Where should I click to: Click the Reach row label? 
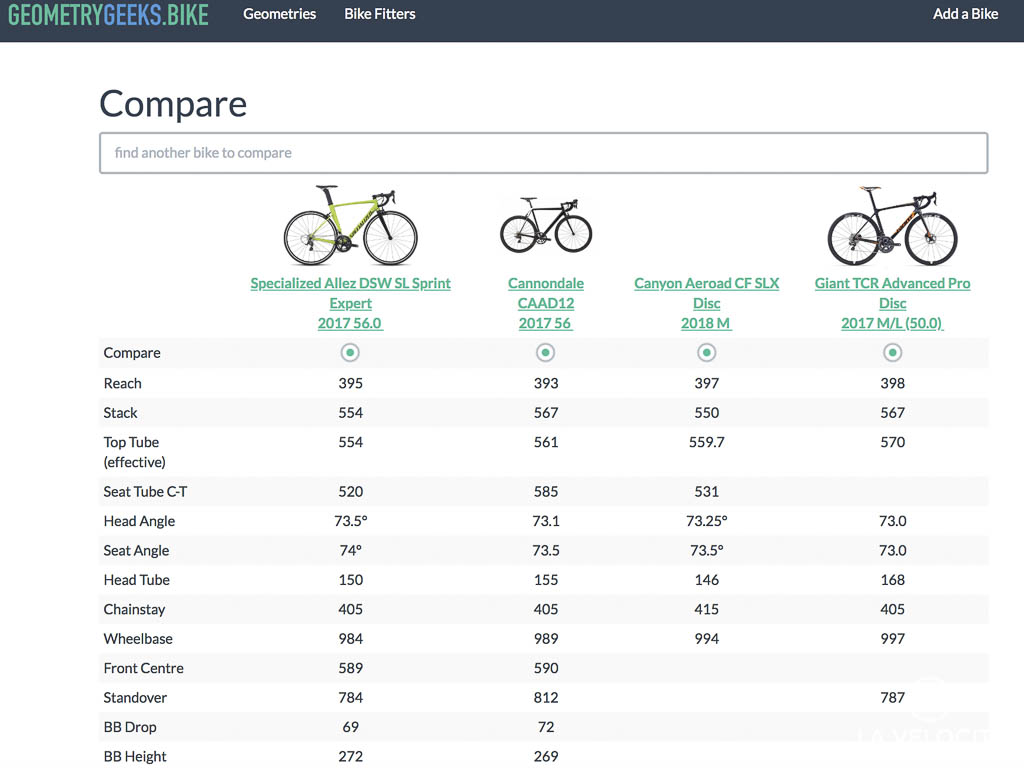(122, 383)
